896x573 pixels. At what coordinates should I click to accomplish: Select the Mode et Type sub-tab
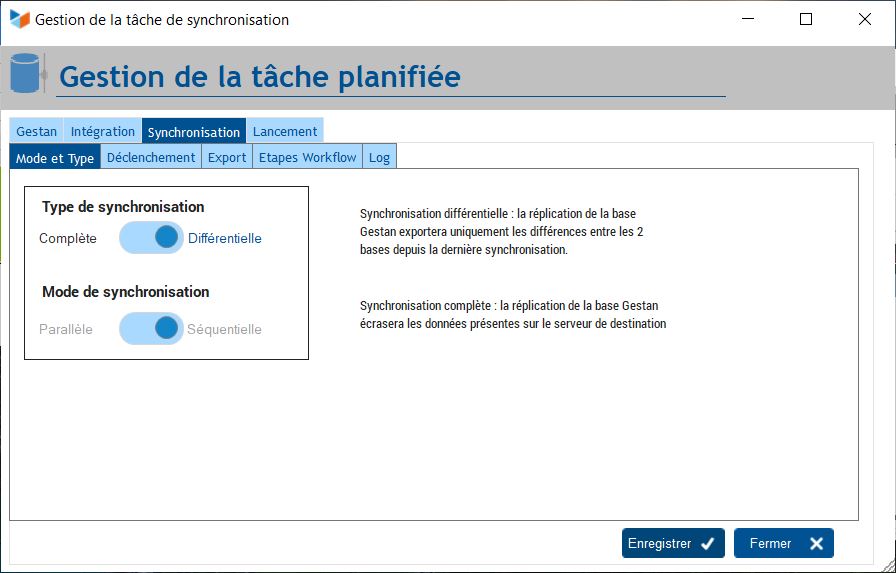pos(55,158)
